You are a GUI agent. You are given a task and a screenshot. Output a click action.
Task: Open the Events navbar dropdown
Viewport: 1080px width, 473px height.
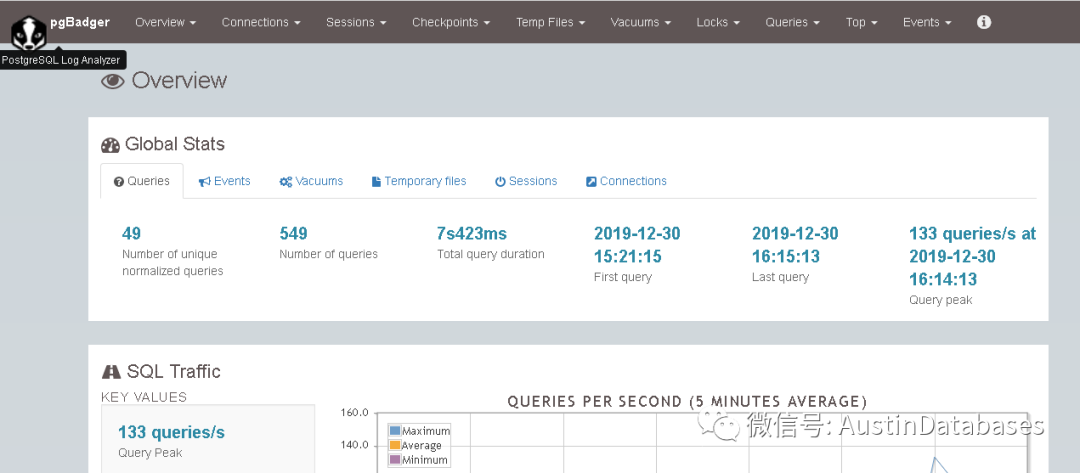point(927,22)
